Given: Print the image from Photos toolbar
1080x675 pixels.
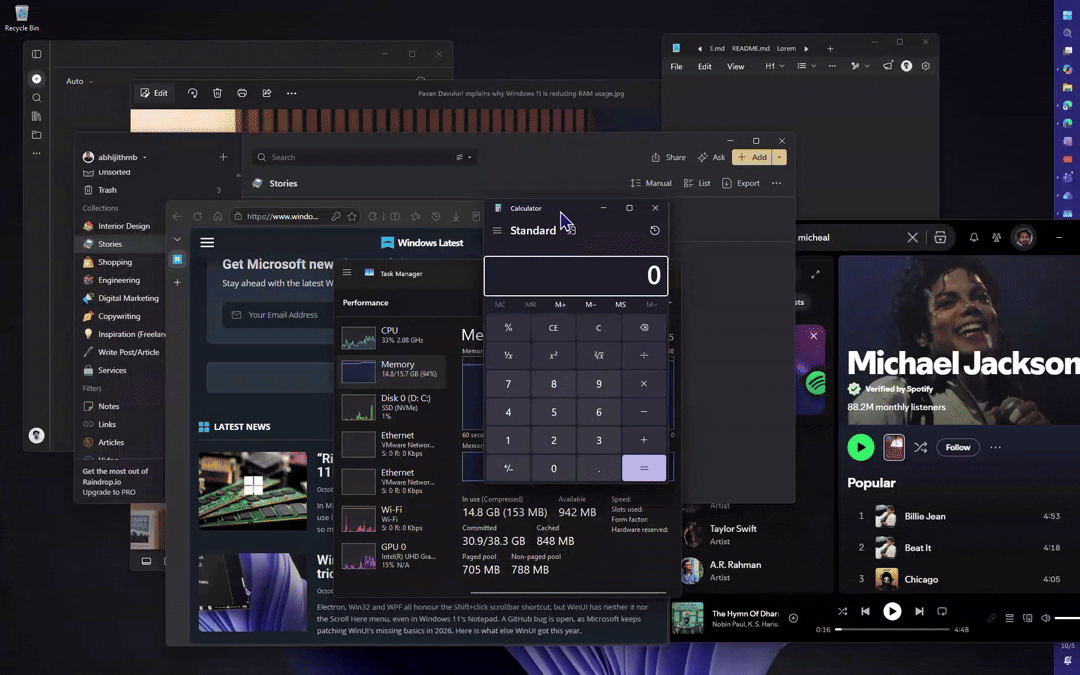Looking at the screenshot, I should coord(242,93).
